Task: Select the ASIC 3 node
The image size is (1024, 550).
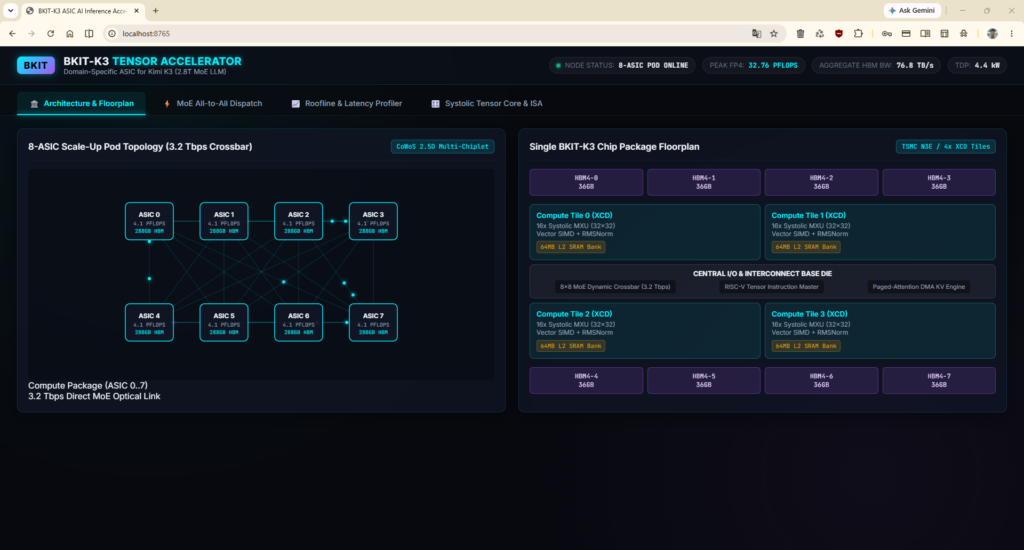Action: 373,221
